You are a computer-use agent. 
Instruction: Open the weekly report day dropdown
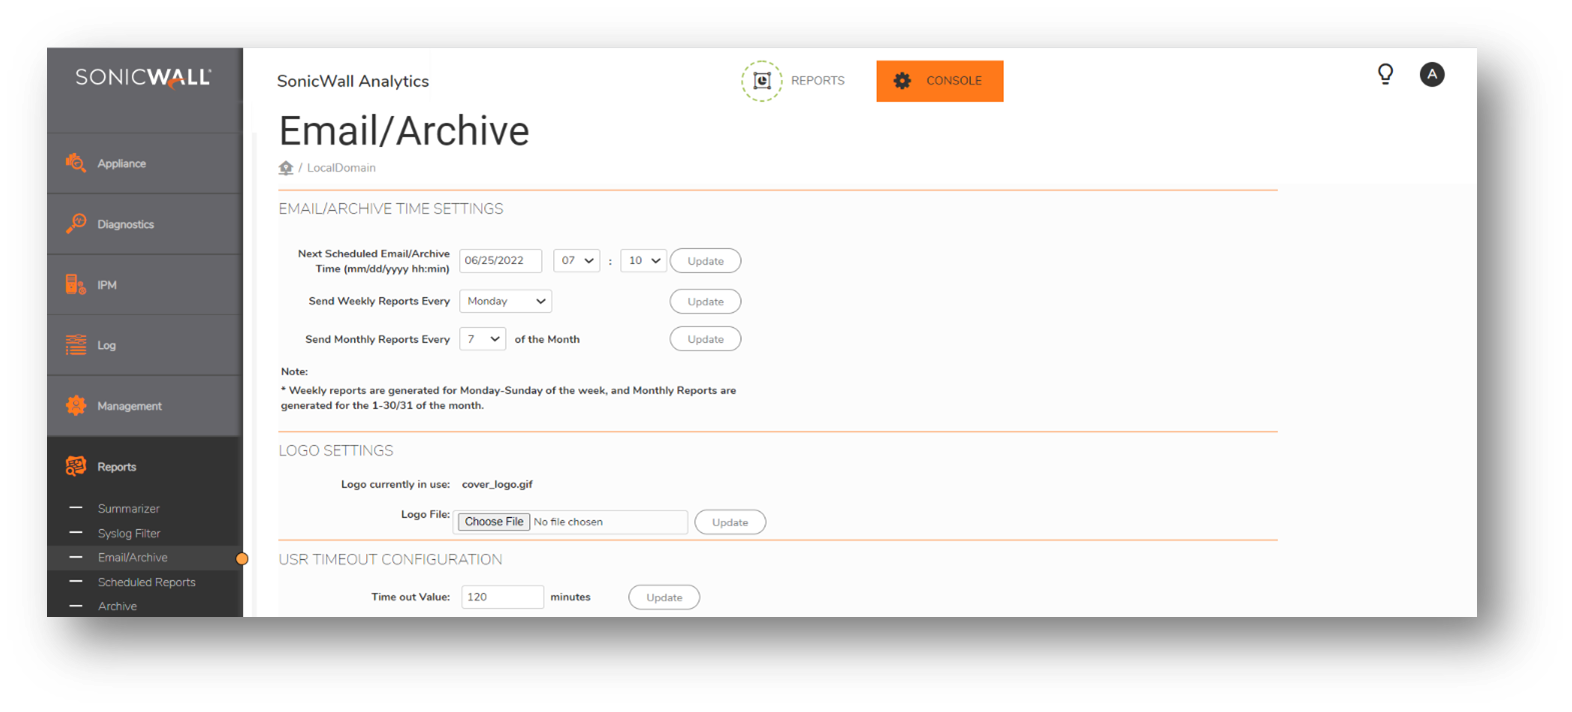pyautogui.click(x=506, y=301)
